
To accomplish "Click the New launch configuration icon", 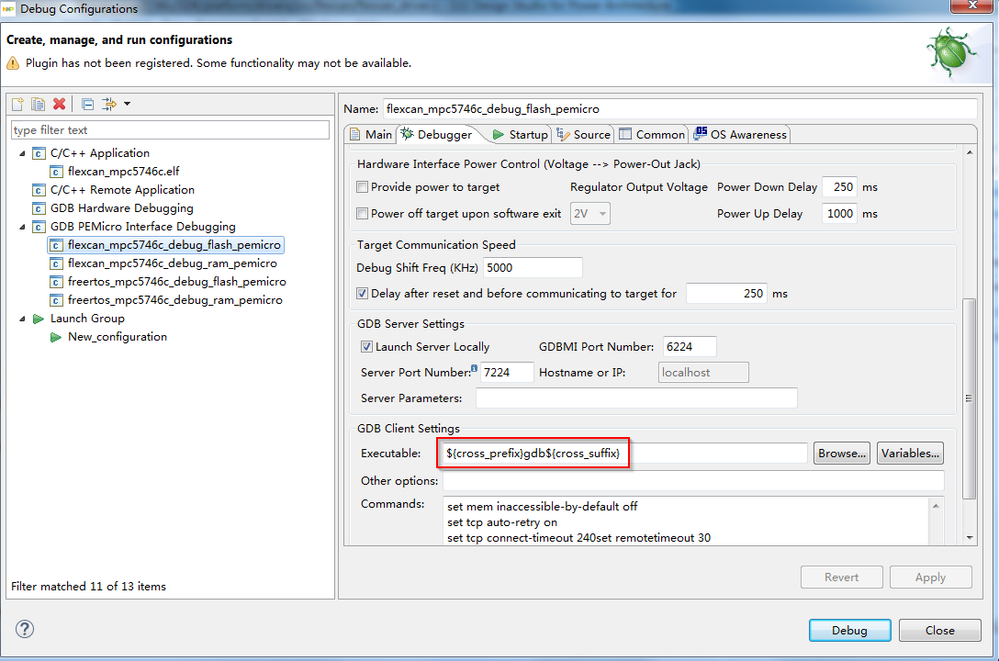I will point(18,104).
